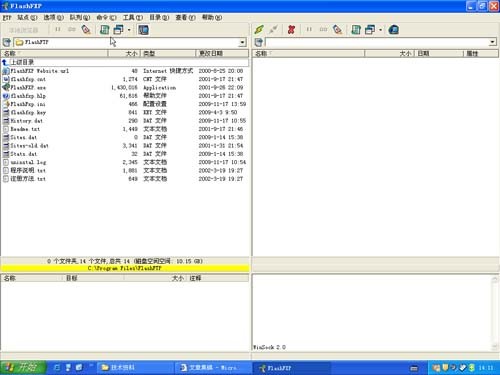
Task: Click the connect lightning icon in right toolbar
Action: tap(259, 30)
